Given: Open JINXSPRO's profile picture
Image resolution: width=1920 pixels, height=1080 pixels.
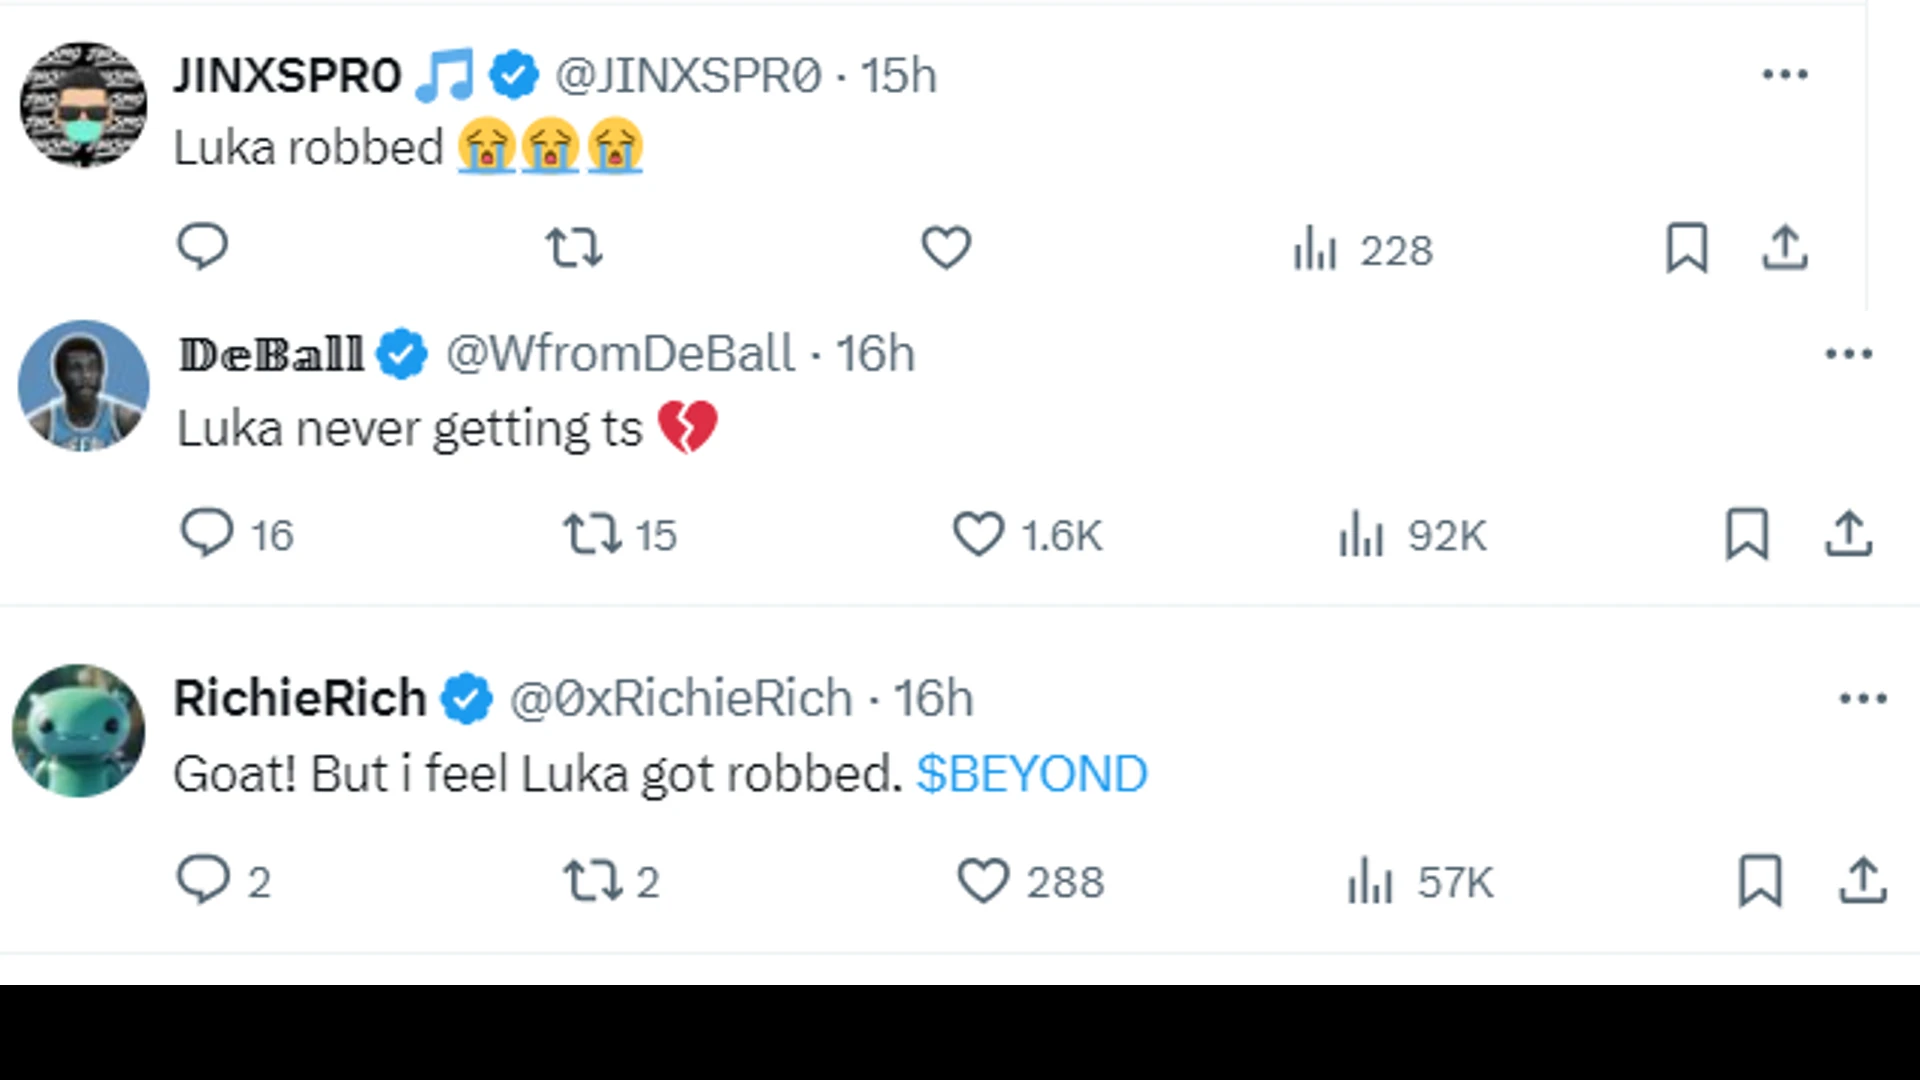Looking at the screenshot, I should point(84,104).
